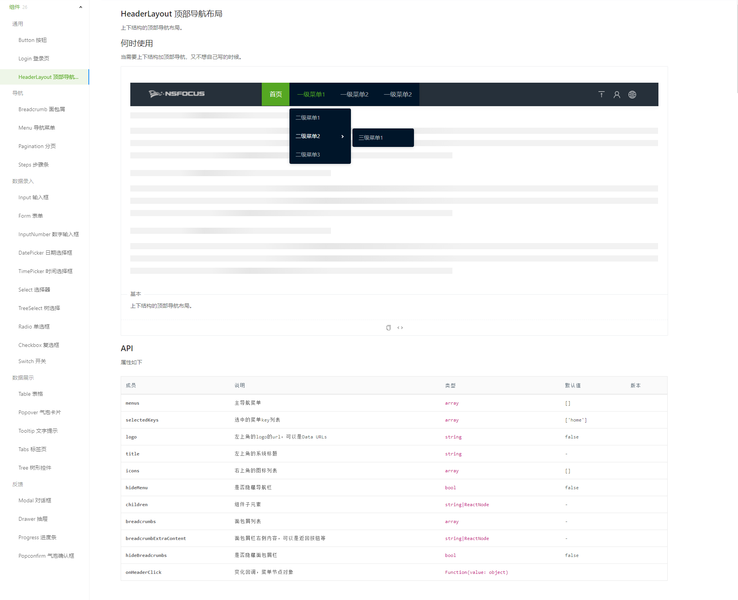Image resolution: width=738 pixels, height=600 pixels.
Task: Open Popconfirm 气泡确认框 in sidebar
Action: (x=44, y=556)
